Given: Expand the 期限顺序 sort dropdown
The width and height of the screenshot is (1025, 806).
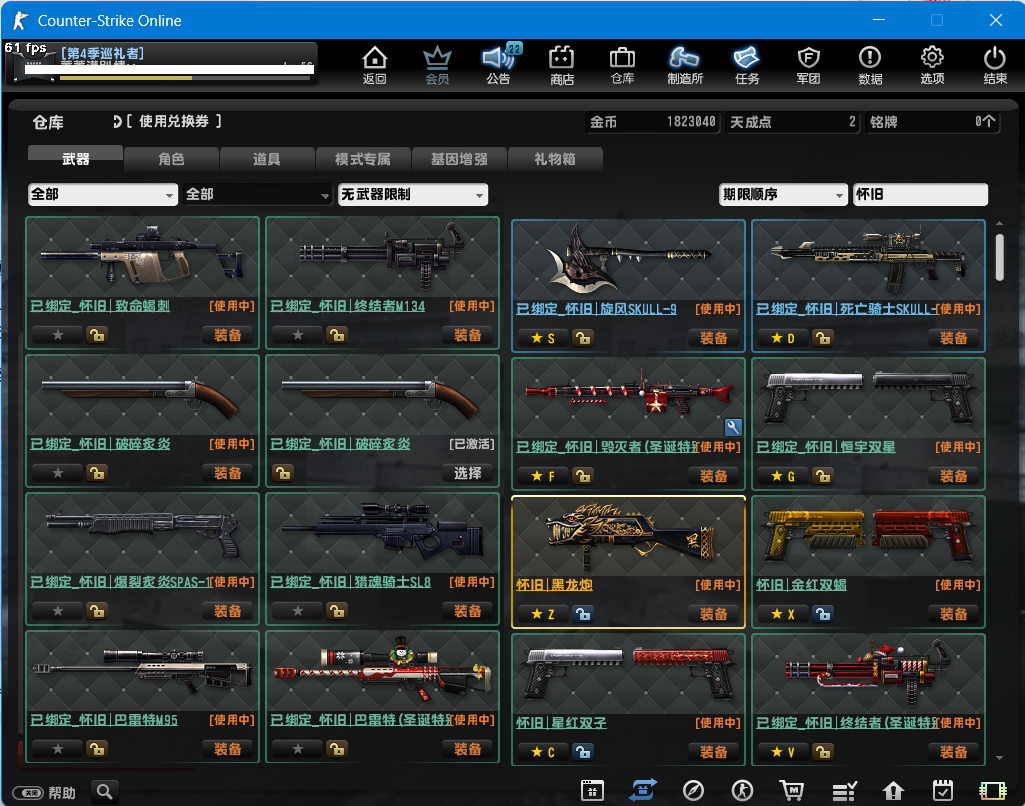Looking at the screenshot, I should tap(782, 194).
